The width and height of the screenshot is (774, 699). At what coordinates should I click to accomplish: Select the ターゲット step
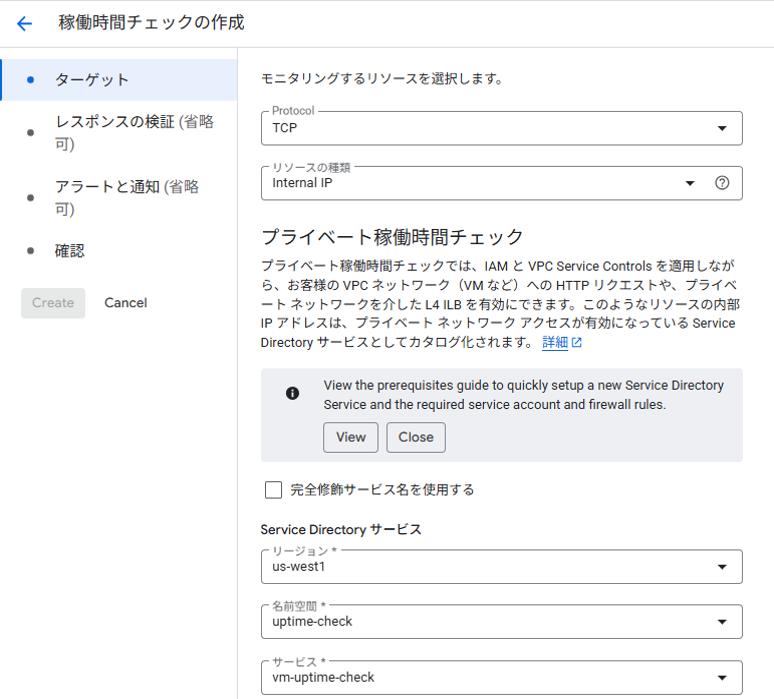(119, 80)
